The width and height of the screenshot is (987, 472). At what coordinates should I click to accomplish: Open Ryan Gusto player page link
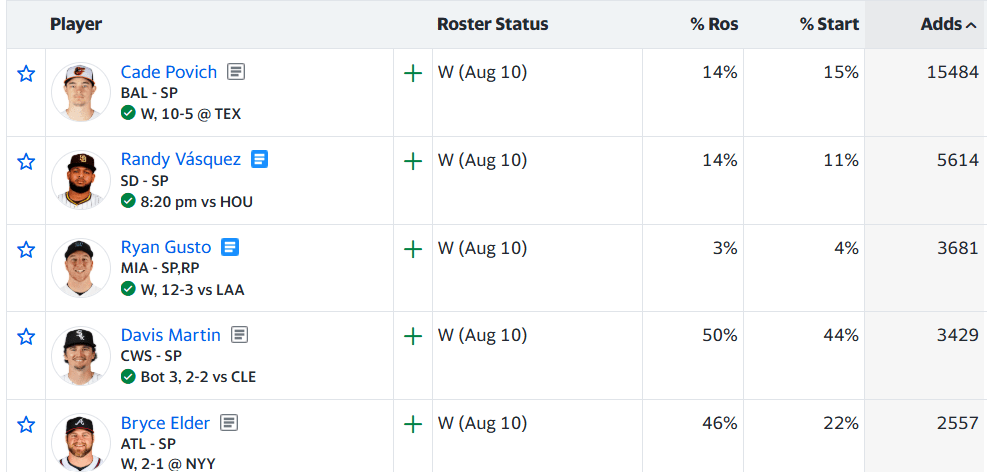pos(166,247)
